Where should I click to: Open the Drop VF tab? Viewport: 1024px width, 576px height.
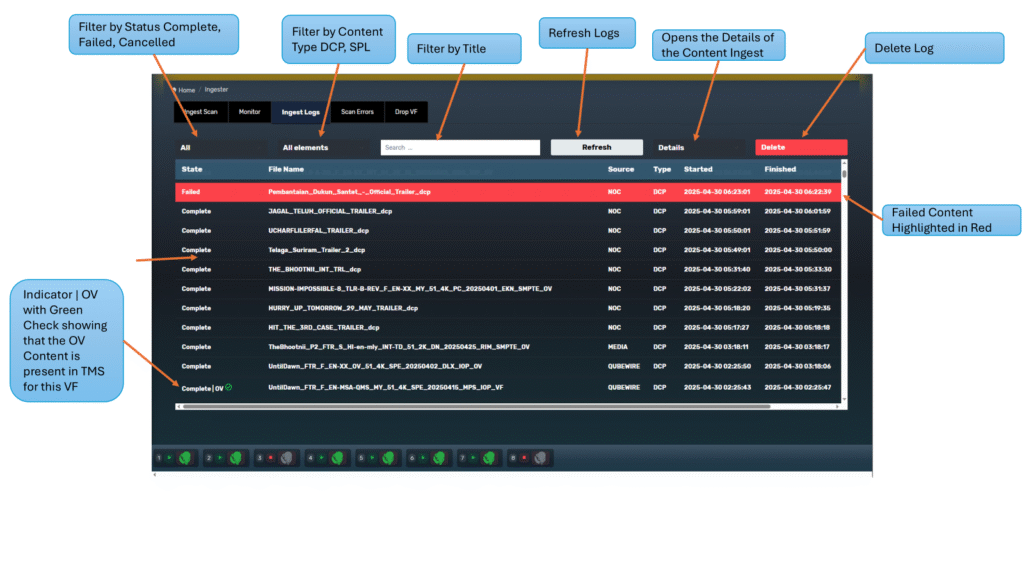click(x=406, y=112)
